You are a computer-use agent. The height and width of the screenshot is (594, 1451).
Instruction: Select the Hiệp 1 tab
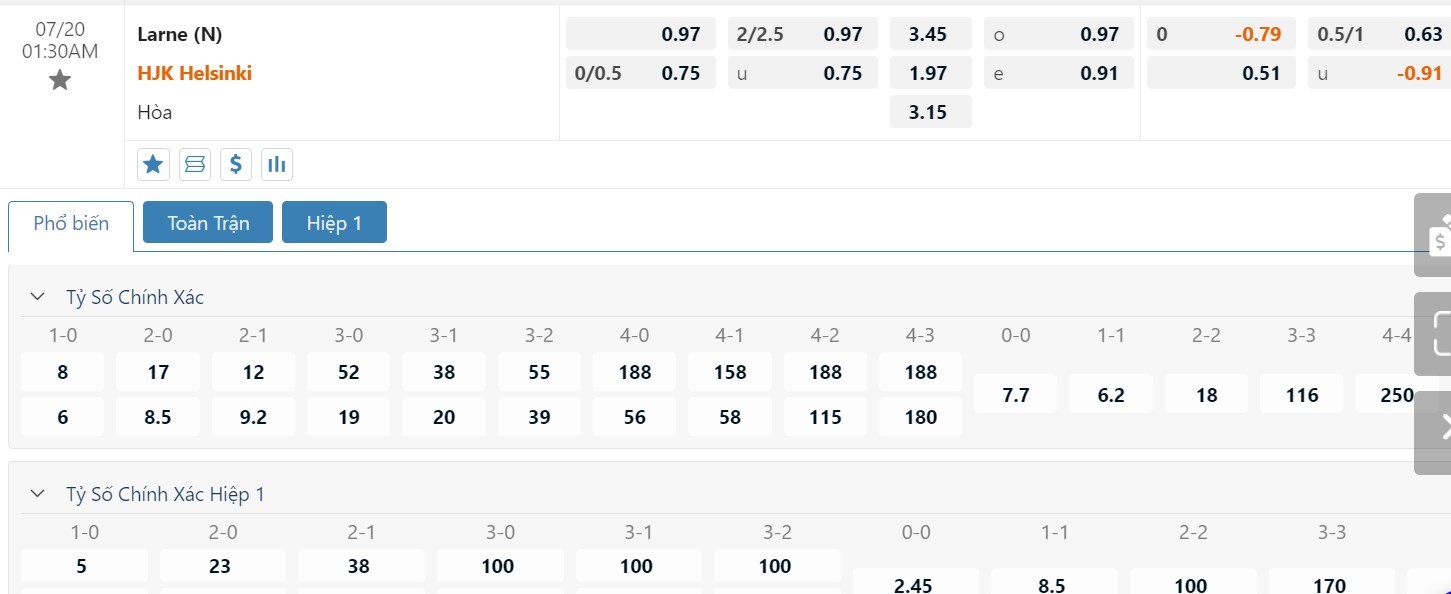click(x=334, y=223)
